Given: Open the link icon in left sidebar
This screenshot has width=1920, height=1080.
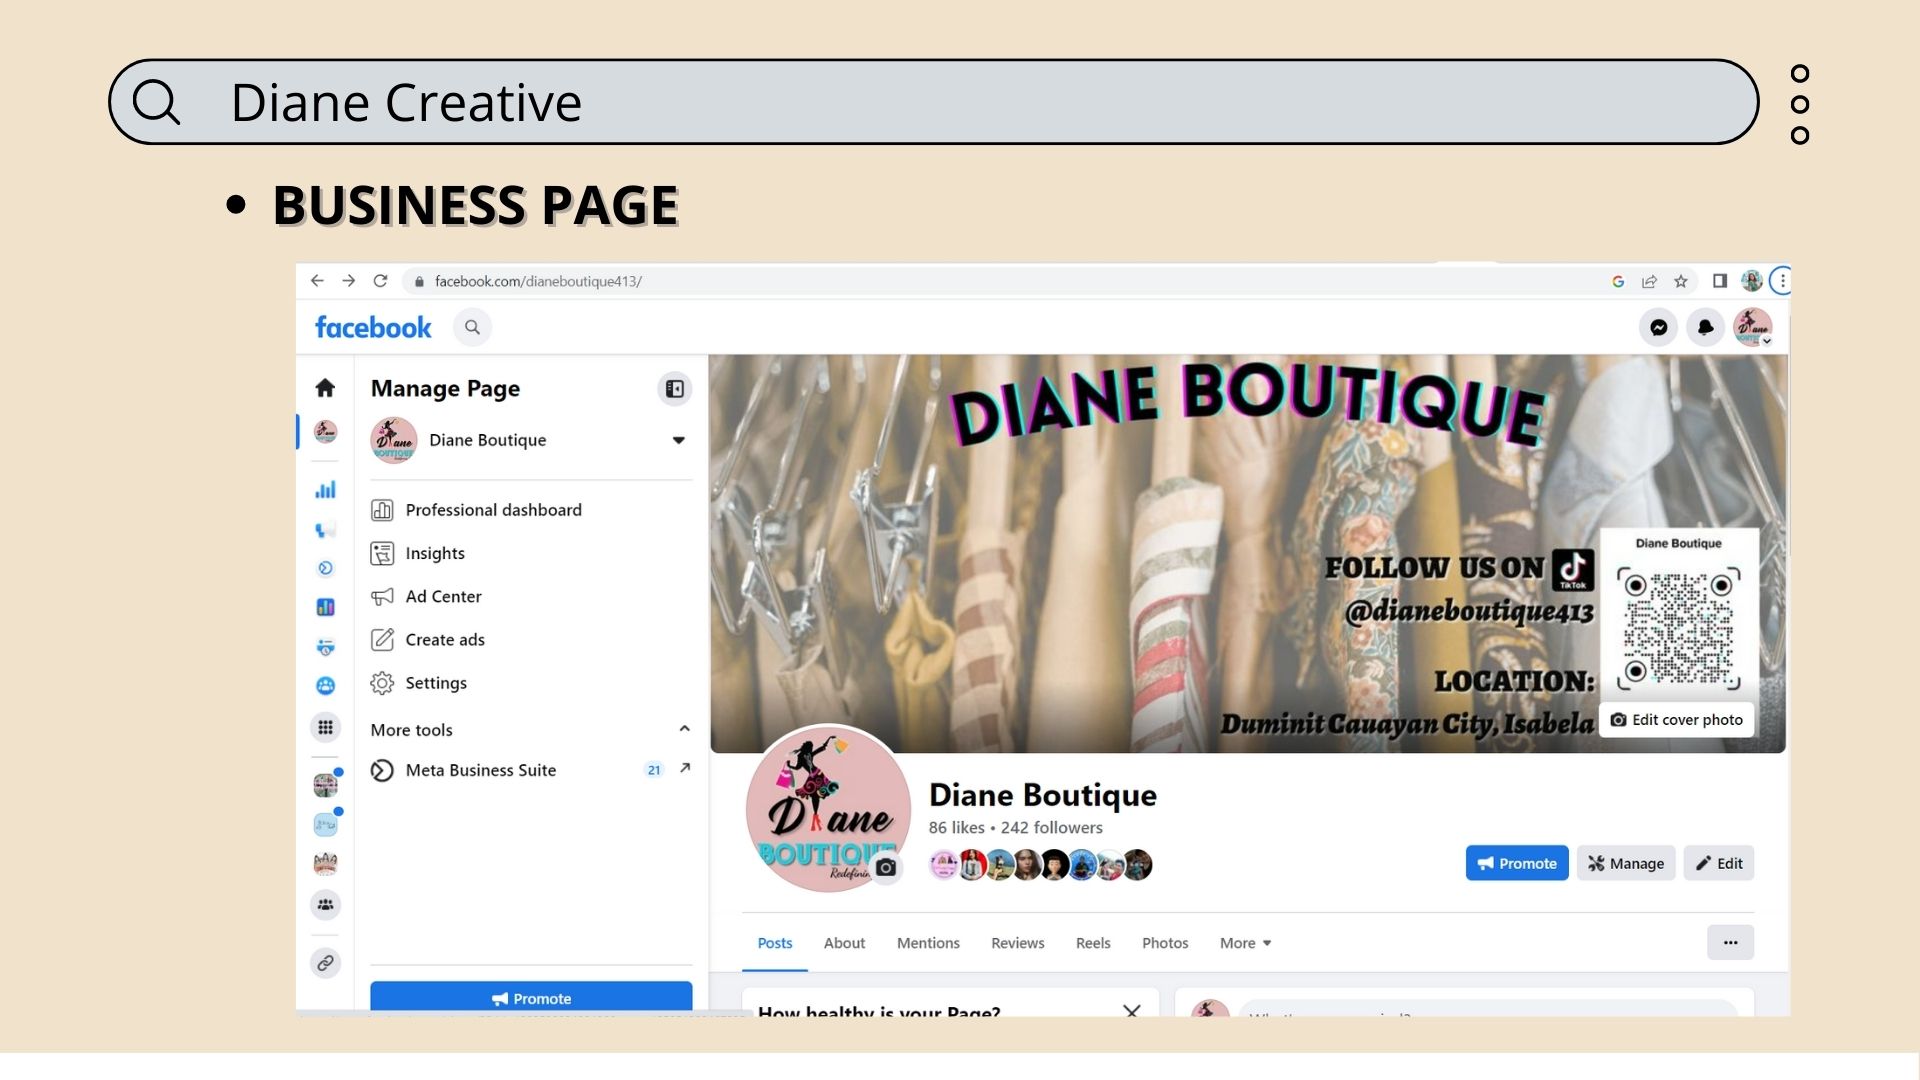Looking at the screenshot, I should [x=325, y=963].
